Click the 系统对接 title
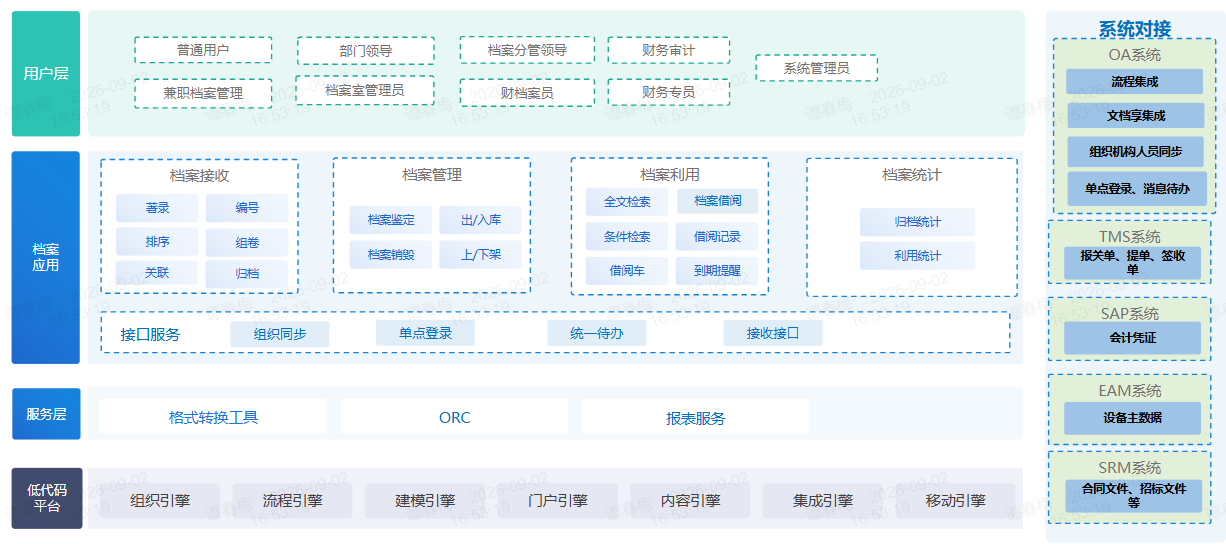 click(x=1135, y=28)
